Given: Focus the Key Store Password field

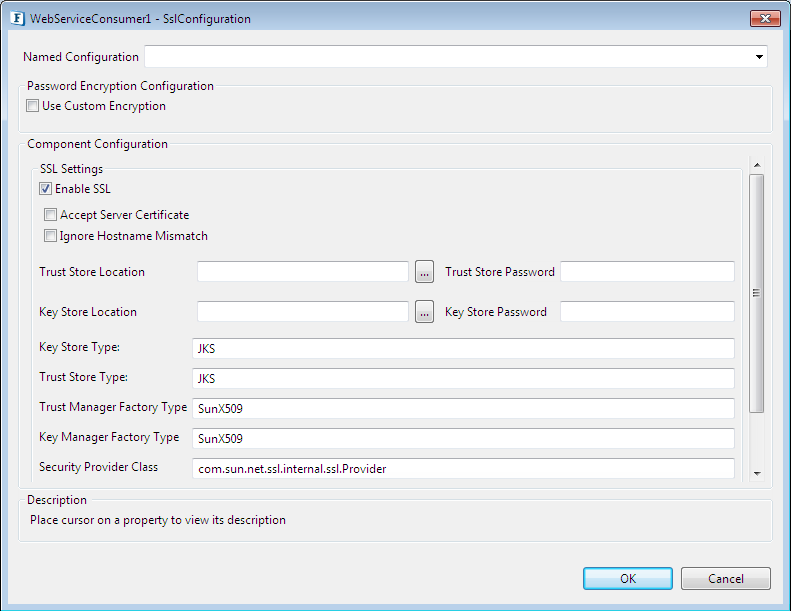Looking at the screenshot, I should (647, 311).
